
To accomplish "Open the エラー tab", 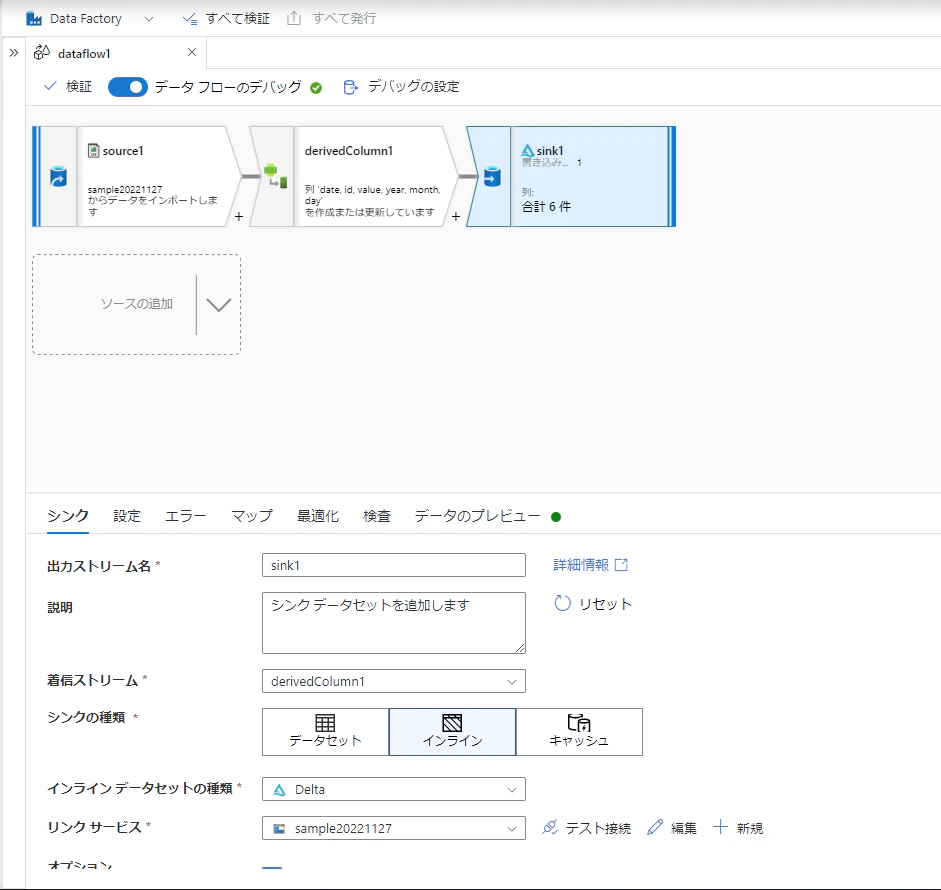I will click(185, 516).
